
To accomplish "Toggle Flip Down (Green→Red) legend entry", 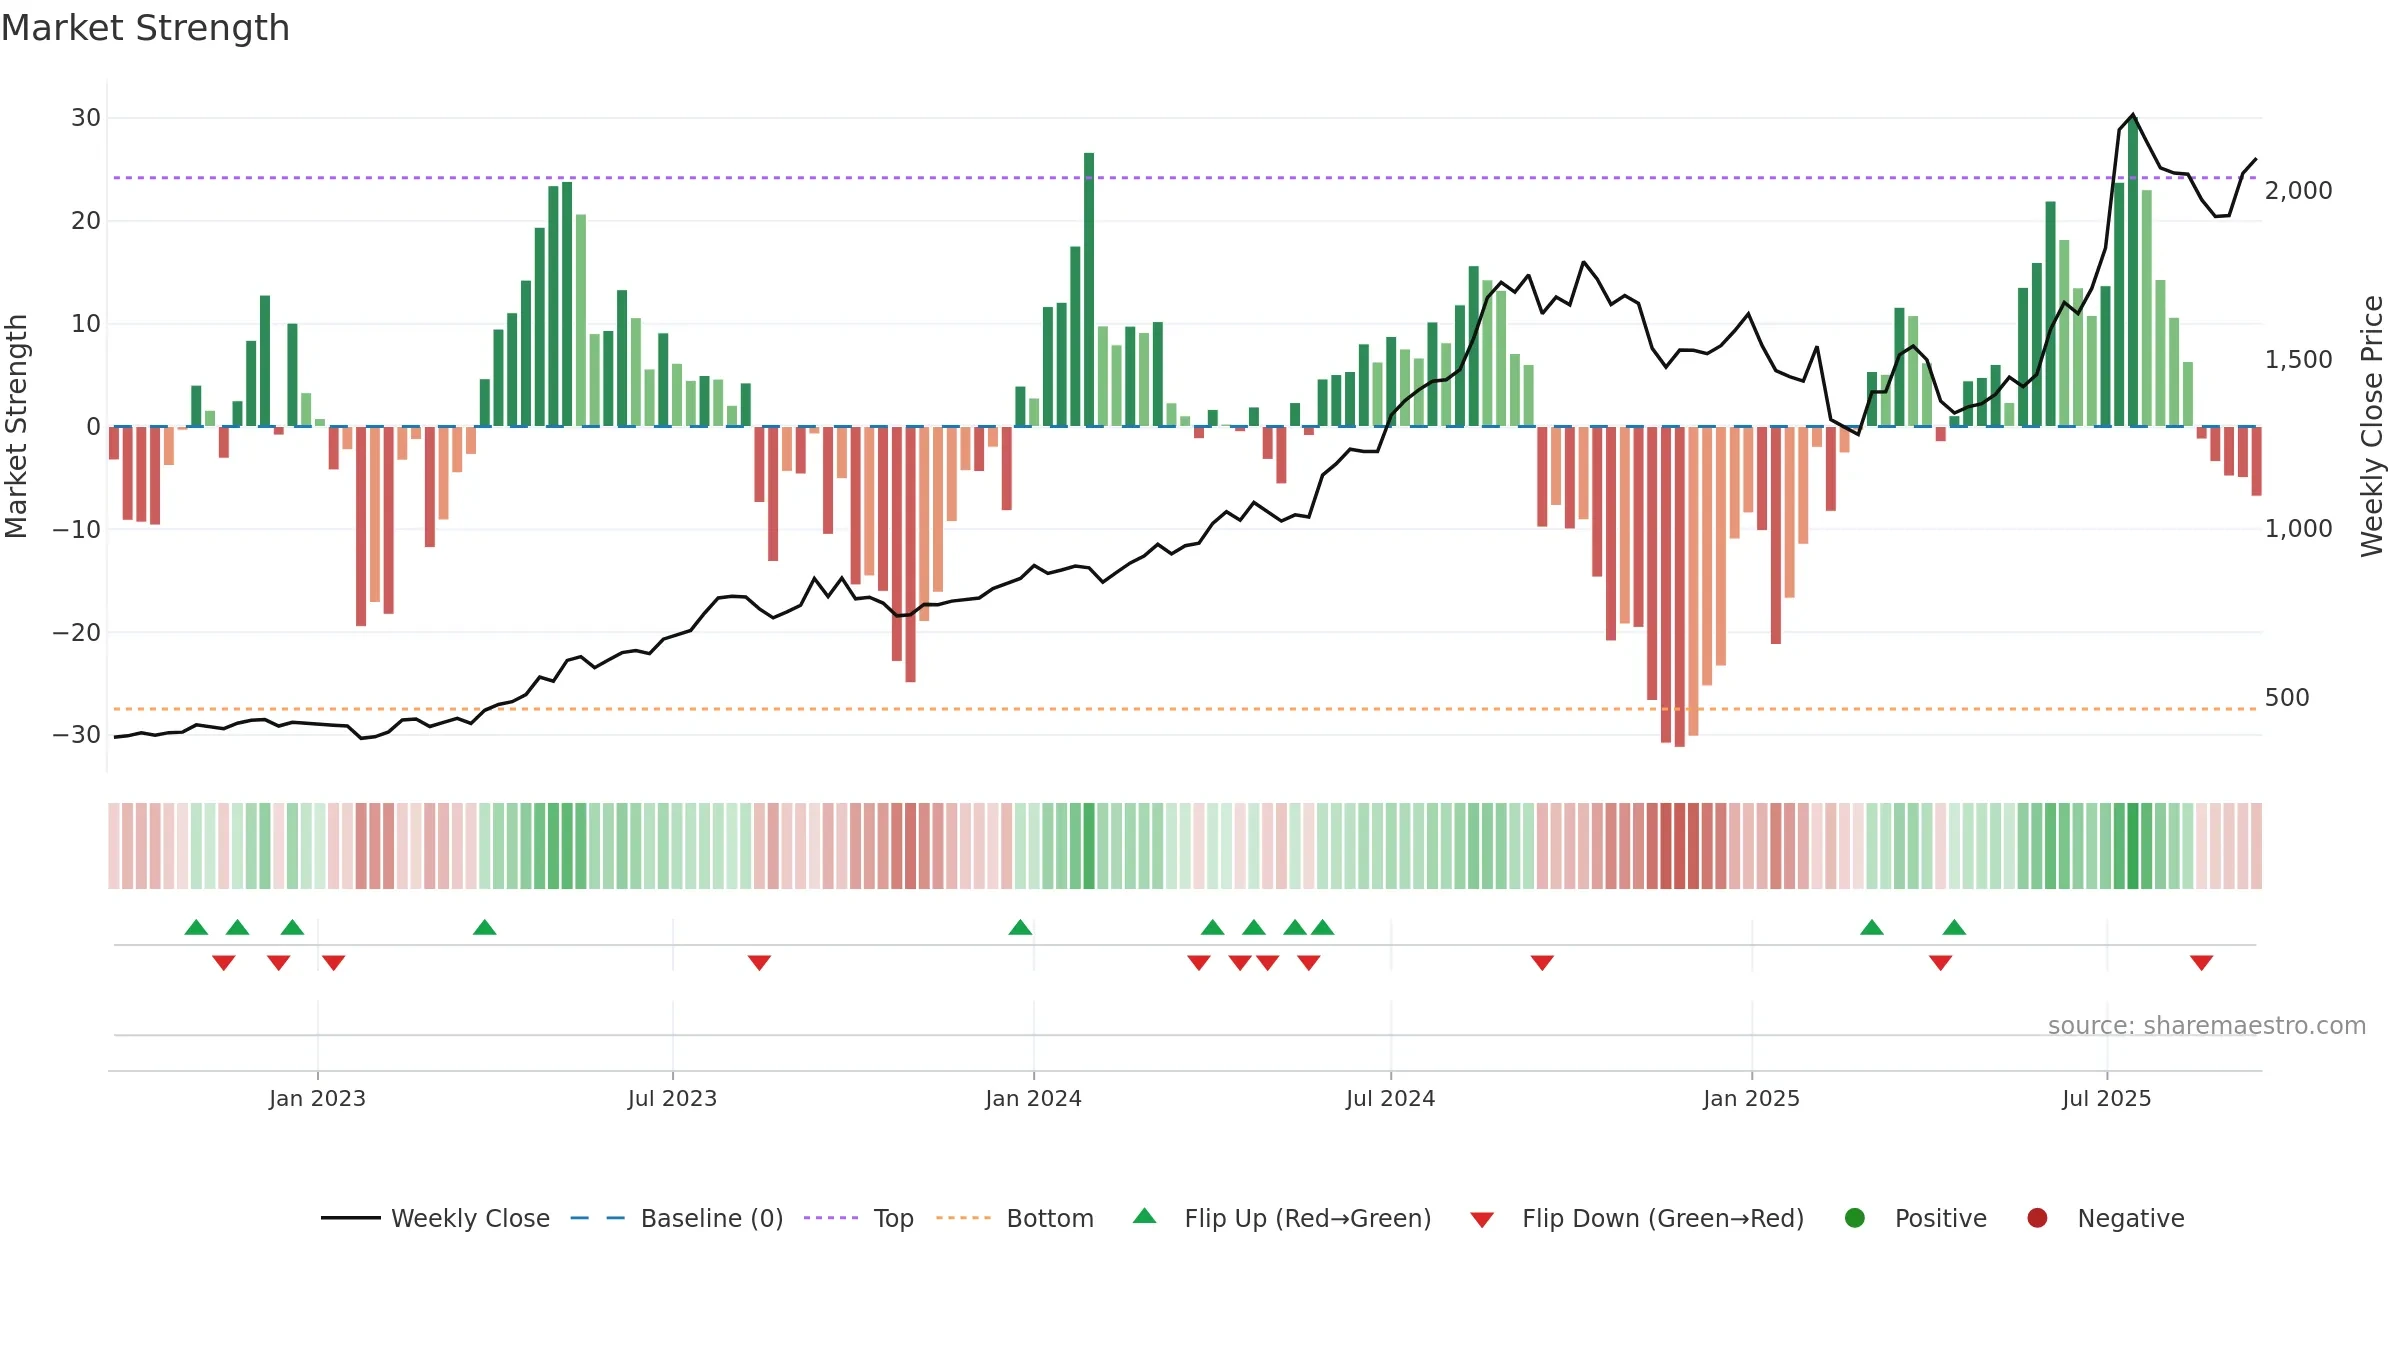I will pyautogui.click(x=1637, y=1218).
